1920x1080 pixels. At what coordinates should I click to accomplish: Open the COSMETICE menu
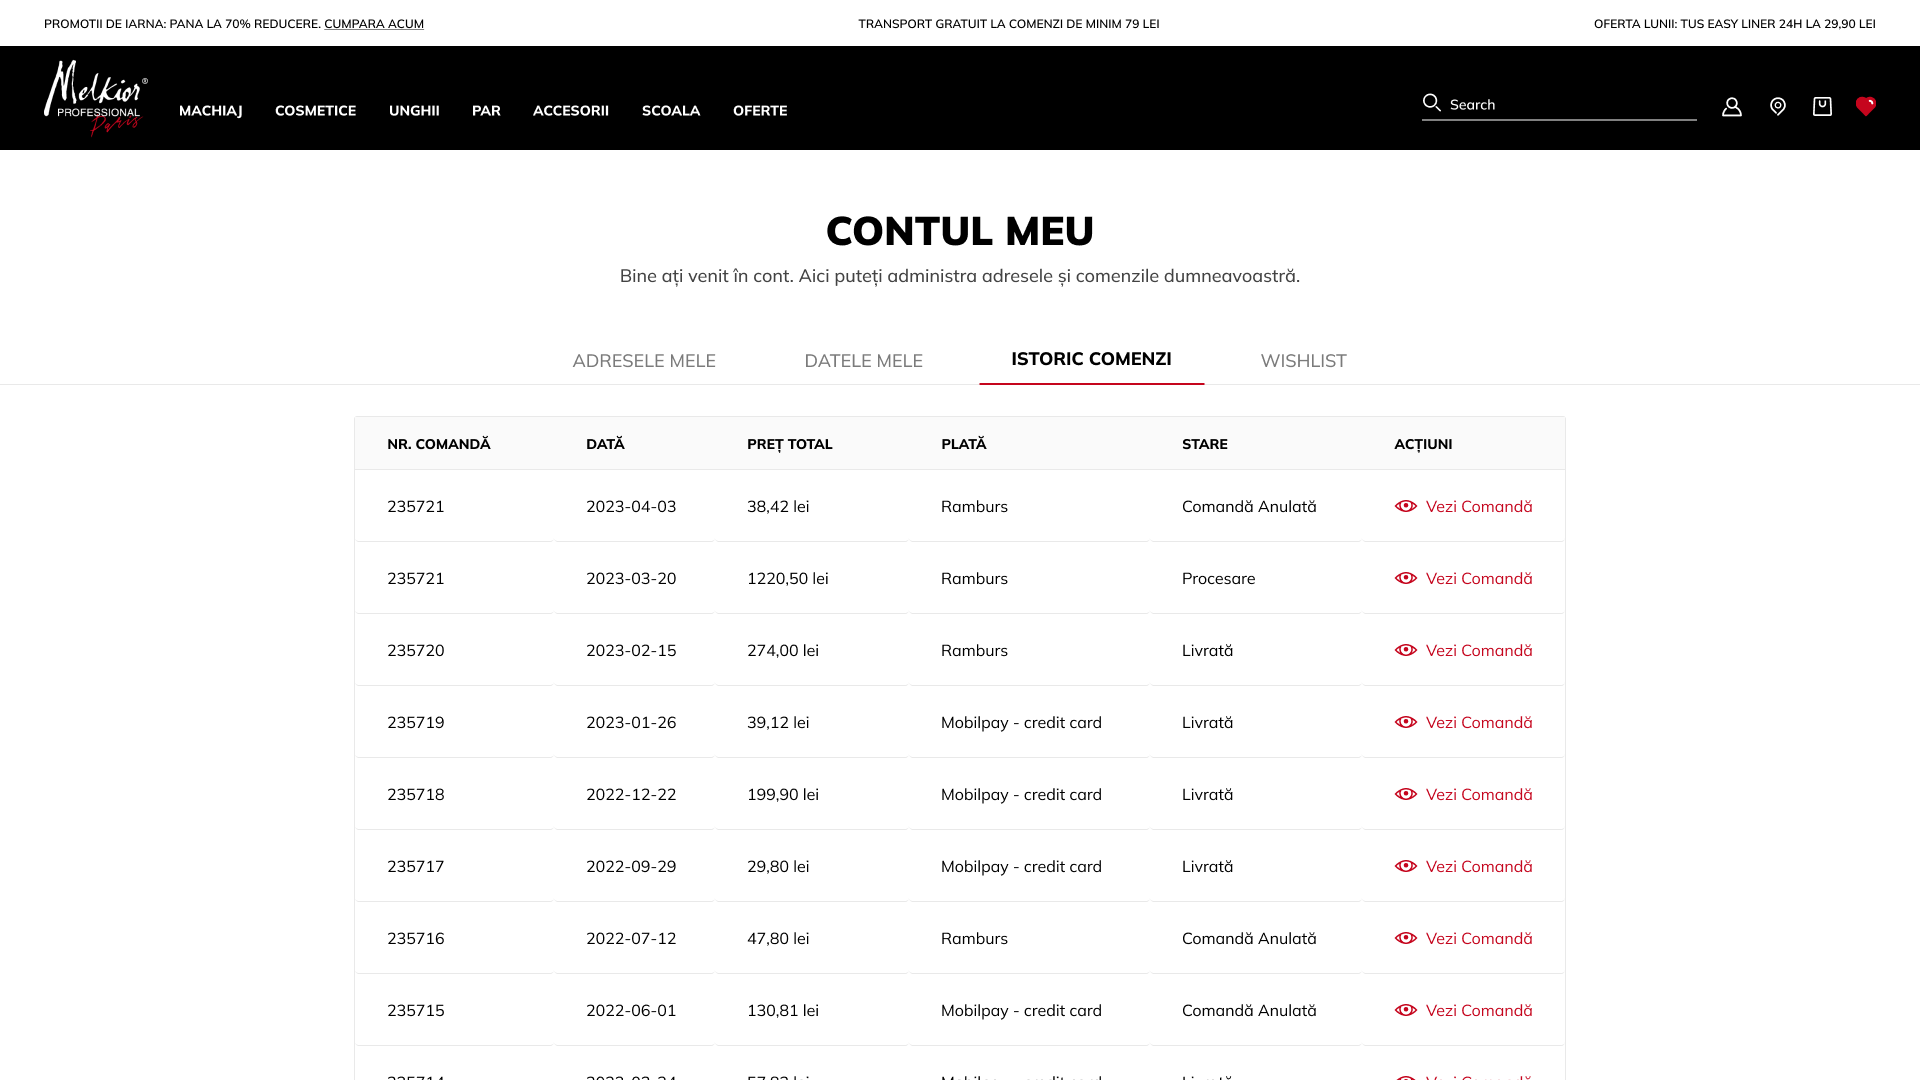coord(315,111)
